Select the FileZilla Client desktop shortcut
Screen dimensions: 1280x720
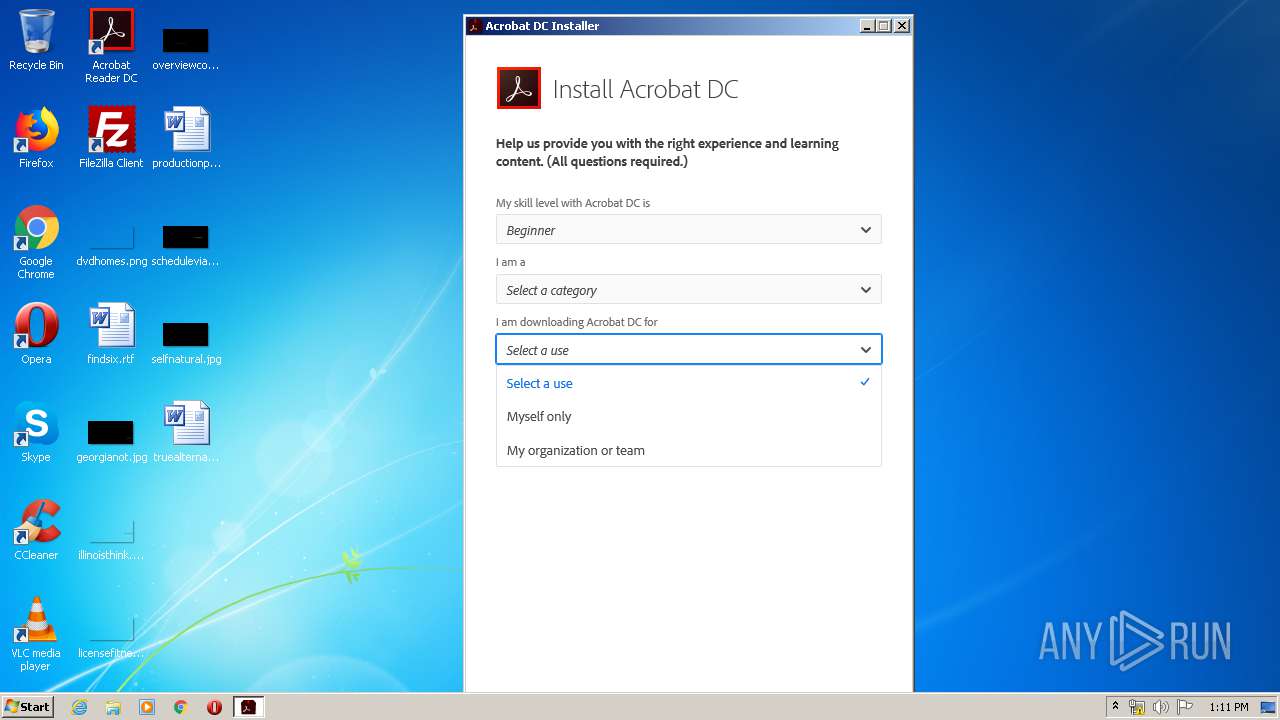click(x=111, y=138)
